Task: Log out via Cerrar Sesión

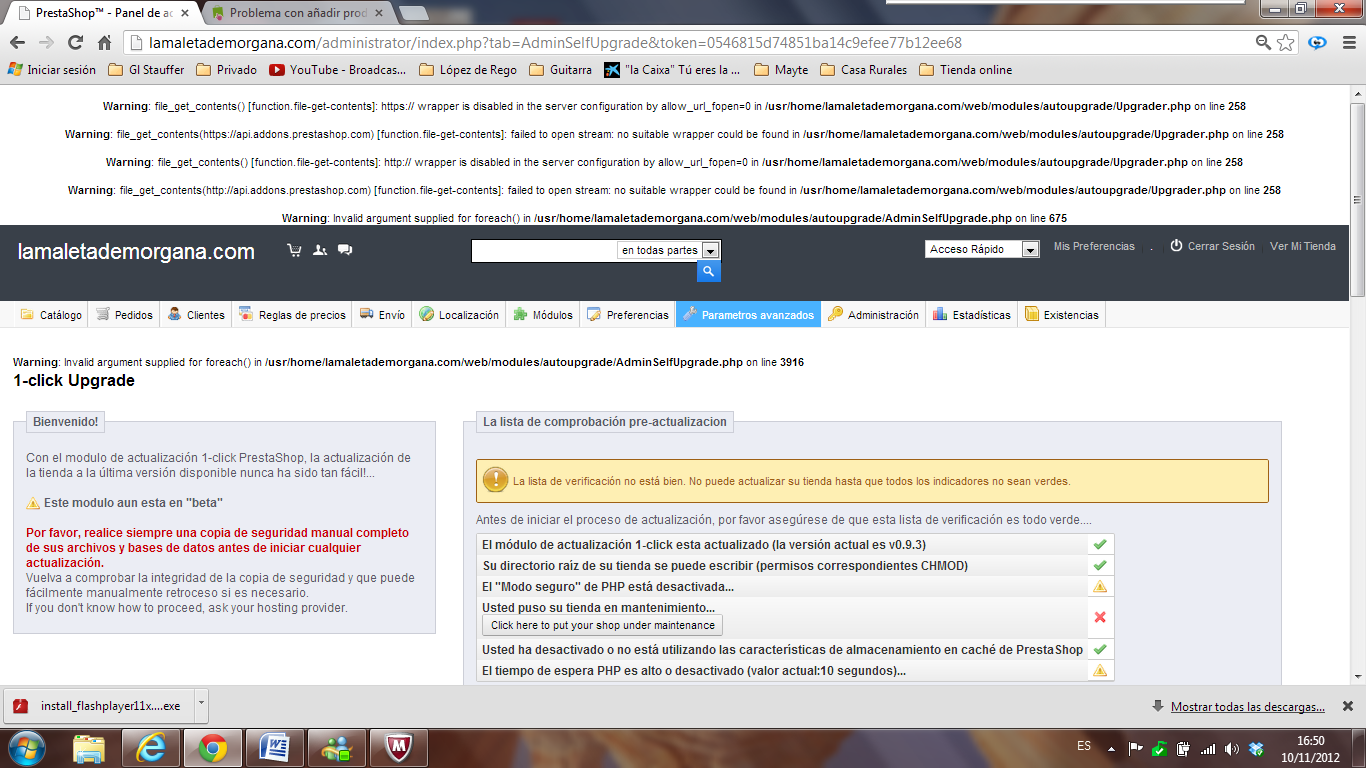Action: 1212,246
